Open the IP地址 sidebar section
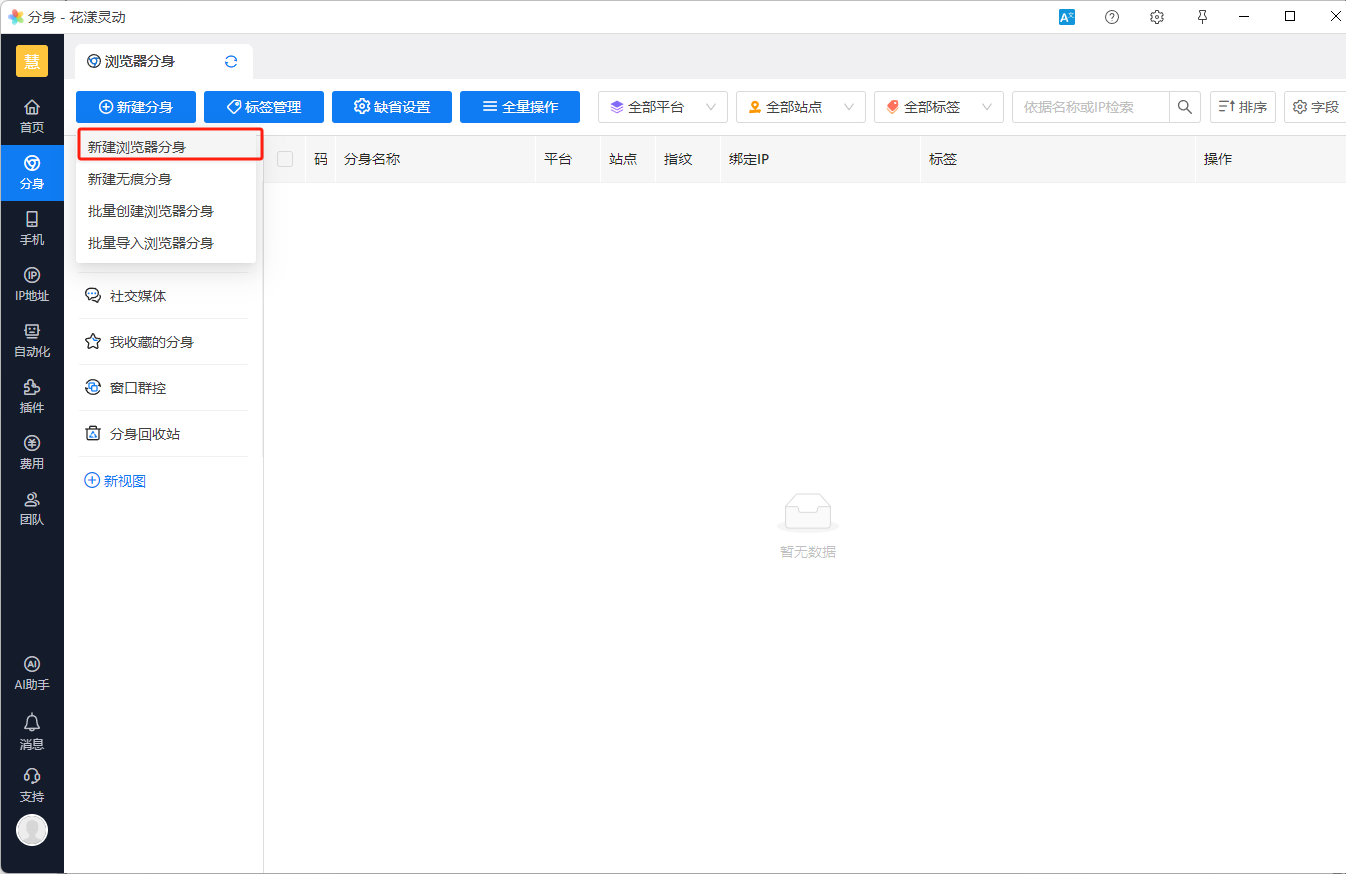The image size is (1346, 874). (x=32, y=284)
